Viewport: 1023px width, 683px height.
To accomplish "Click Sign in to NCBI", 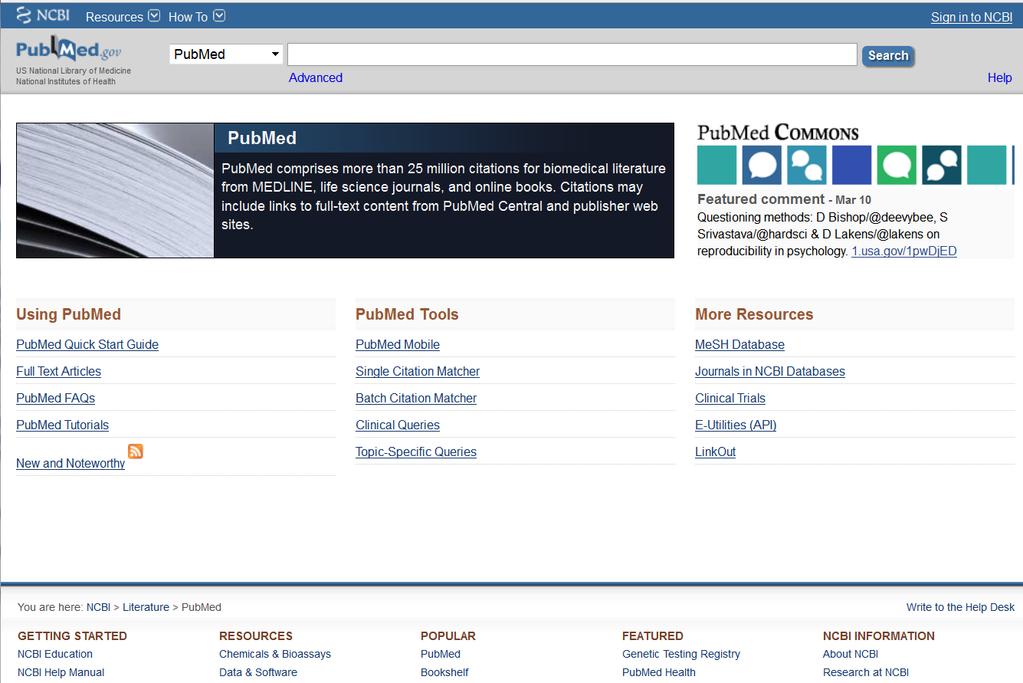I will pos(971,17).
